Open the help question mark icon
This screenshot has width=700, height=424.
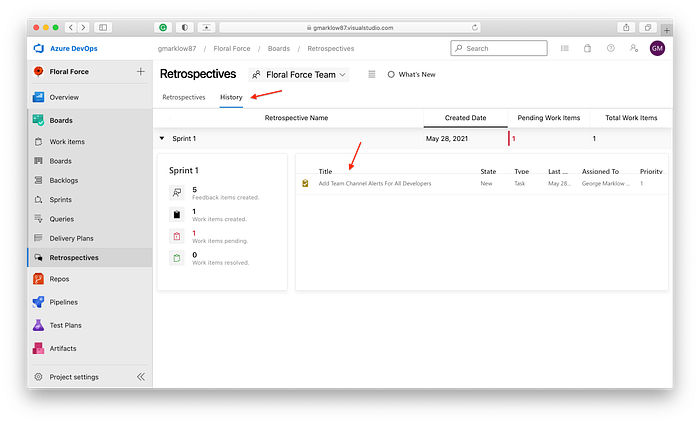pos(611,48)
